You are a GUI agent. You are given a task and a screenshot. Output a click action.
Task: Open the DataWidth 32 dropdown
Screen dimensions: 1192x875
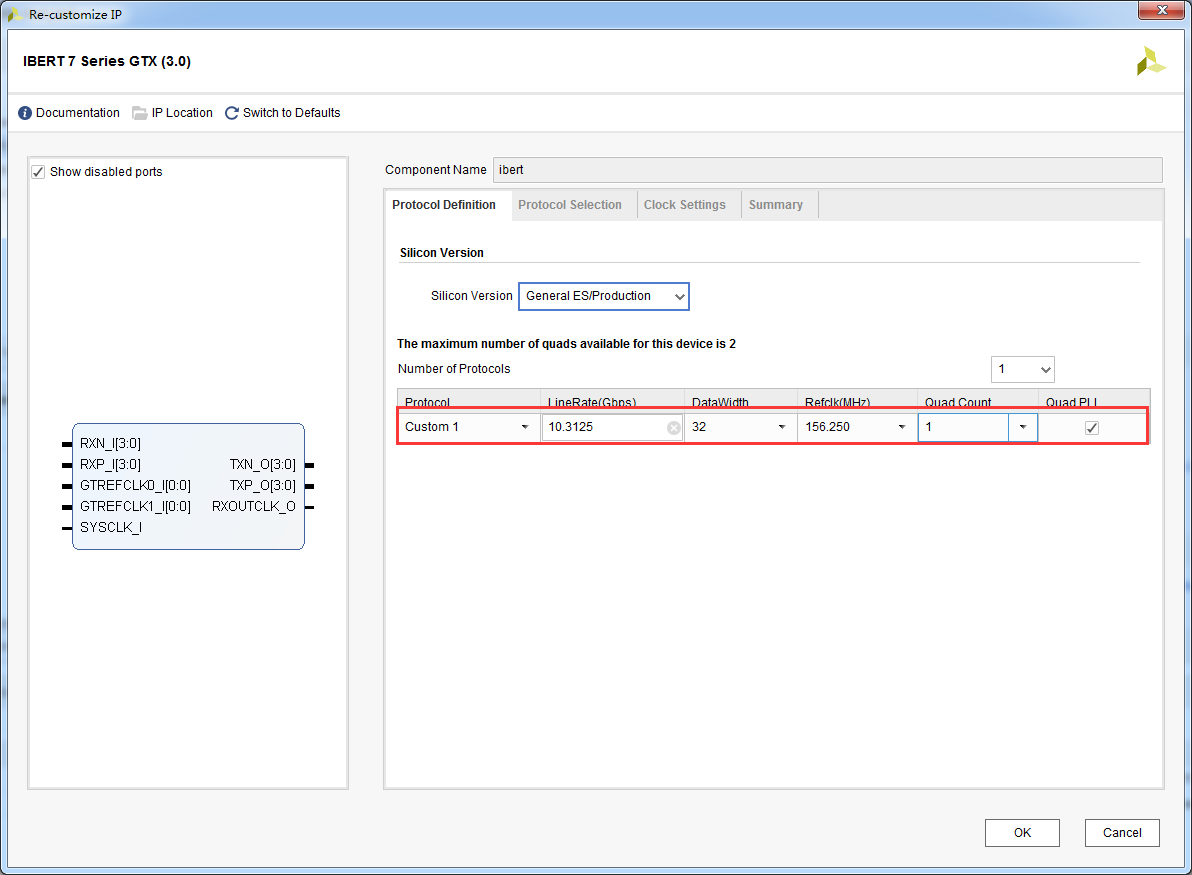click(x=781, y=427)
